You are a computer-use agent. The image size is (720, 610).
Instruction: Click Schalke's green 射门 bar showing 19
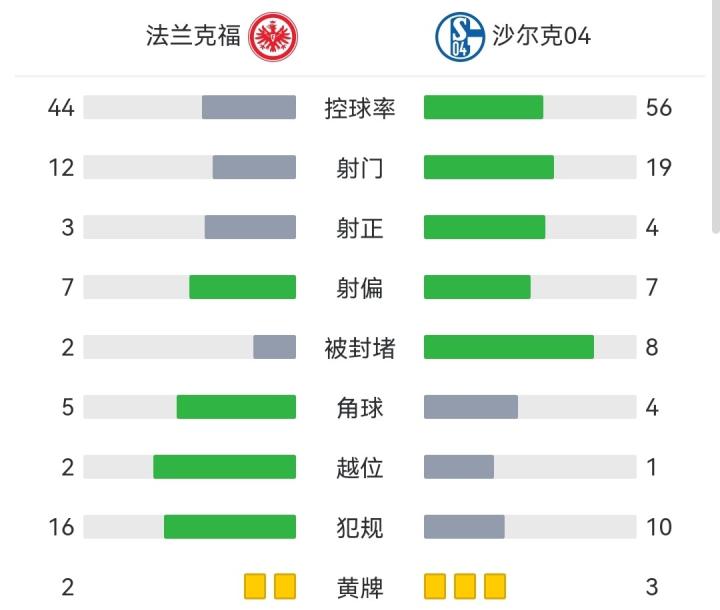(x=488, y=167)
